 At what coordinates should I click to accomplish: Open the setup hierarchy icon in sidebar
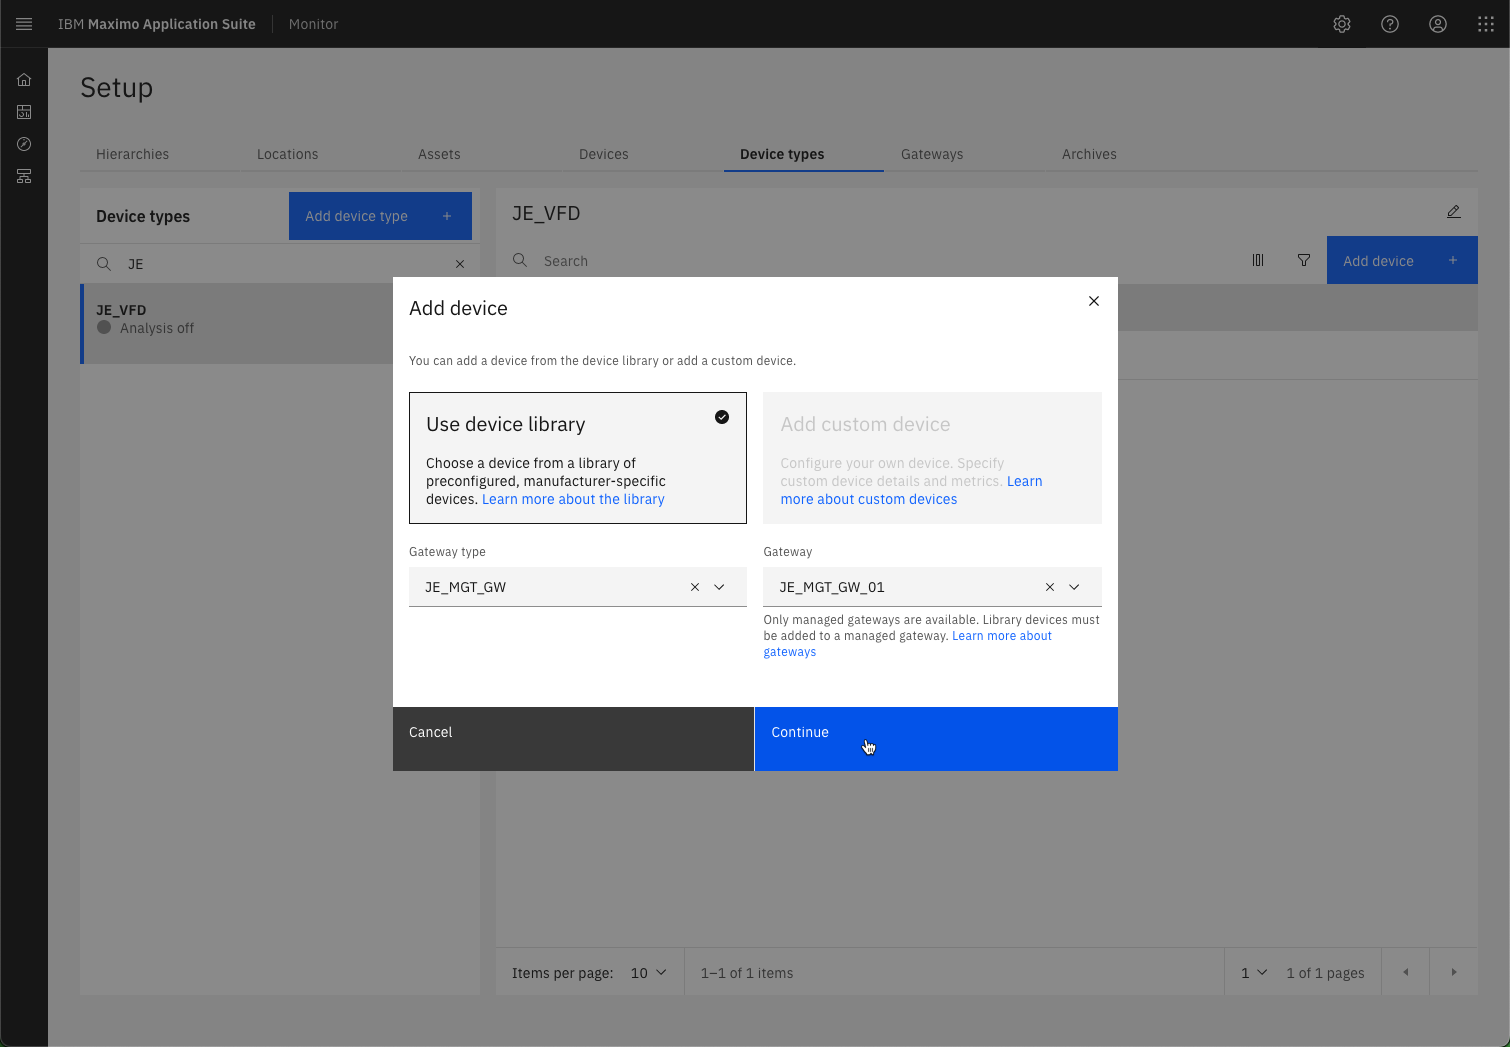click(x=24, y=176)
